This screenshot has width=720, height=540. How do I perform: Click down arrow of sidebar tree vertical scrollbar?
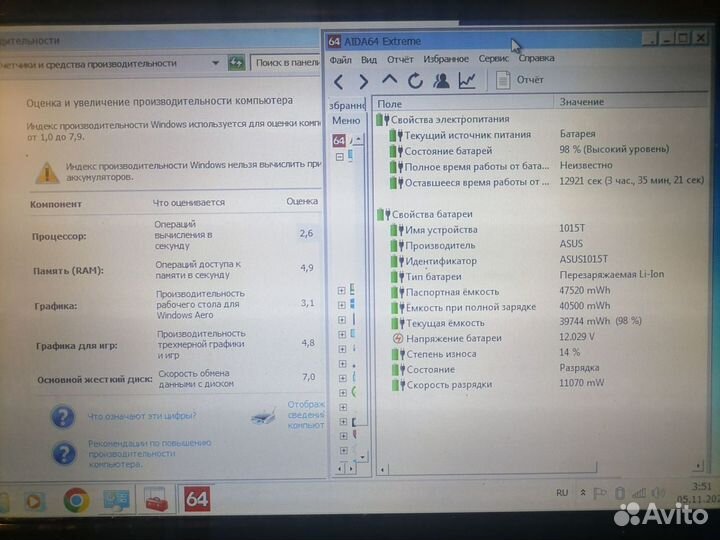coord(362,457)
